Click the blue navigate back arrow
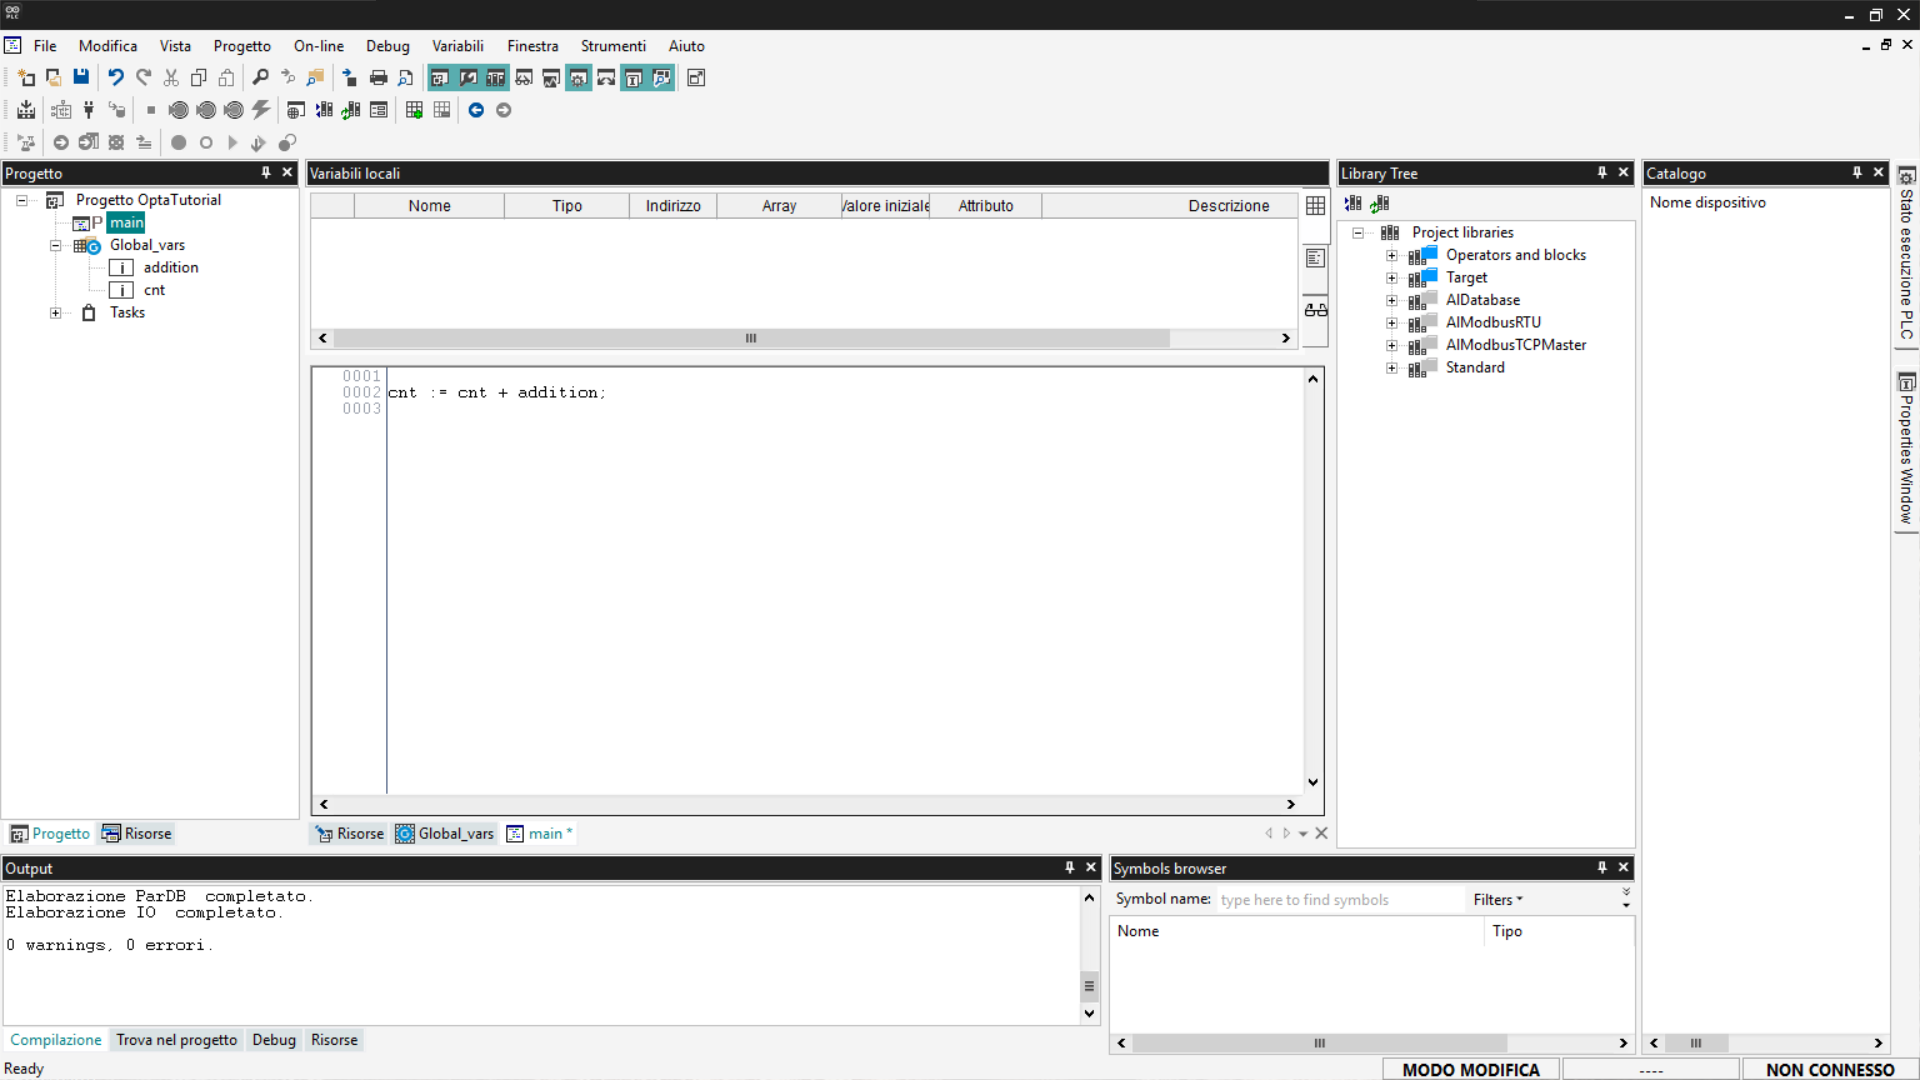Viewport: 1920px width, 1080px height. (476, 110)
